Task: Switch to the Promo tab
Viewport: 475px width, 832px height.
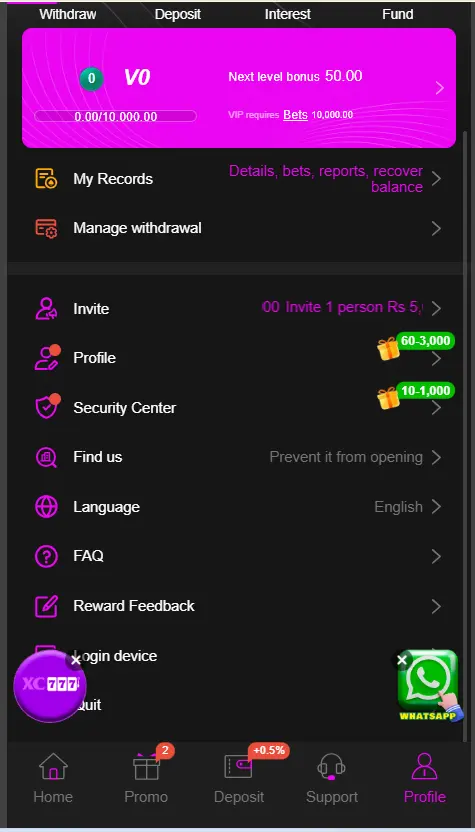Action: 146,778
